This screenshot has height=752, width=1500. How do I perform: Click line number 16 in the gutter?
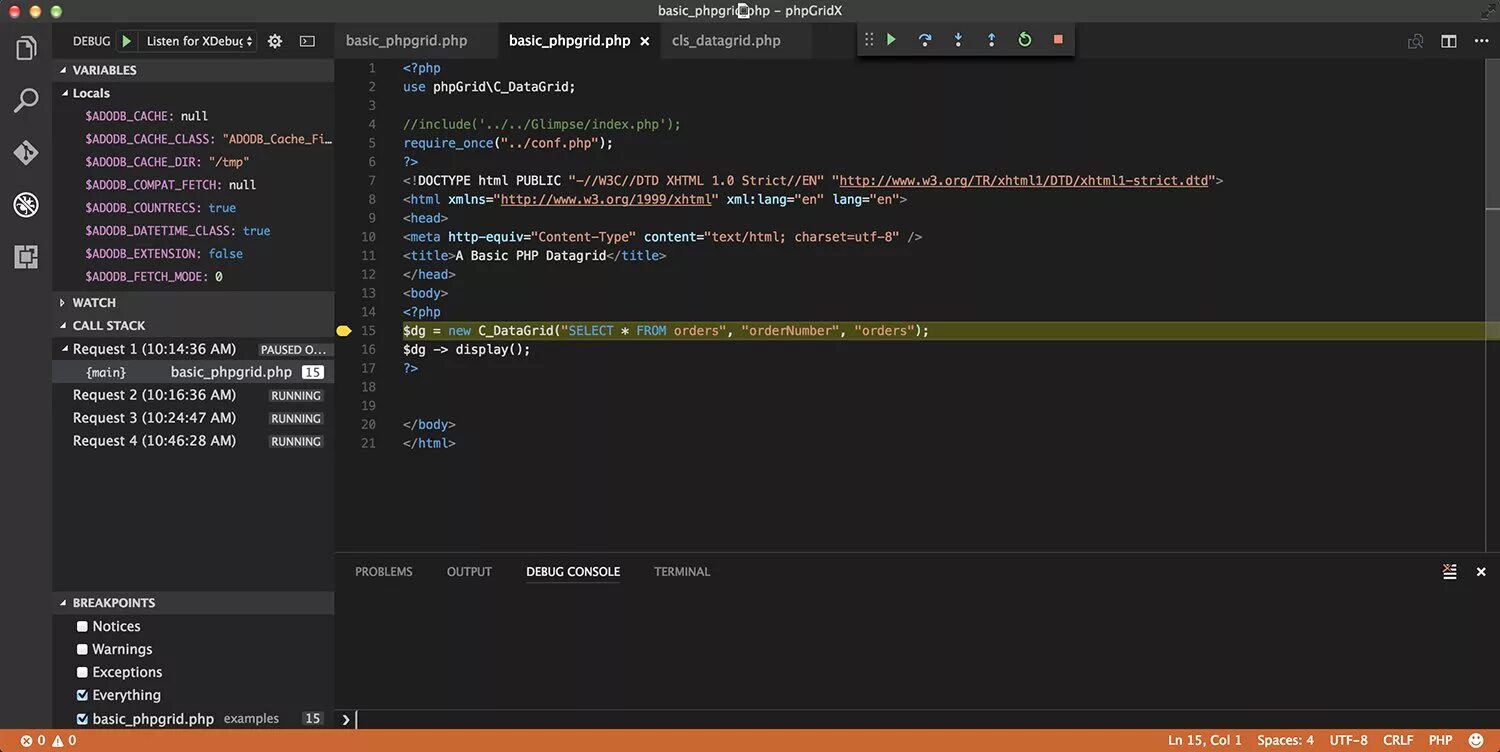point(368,349)
